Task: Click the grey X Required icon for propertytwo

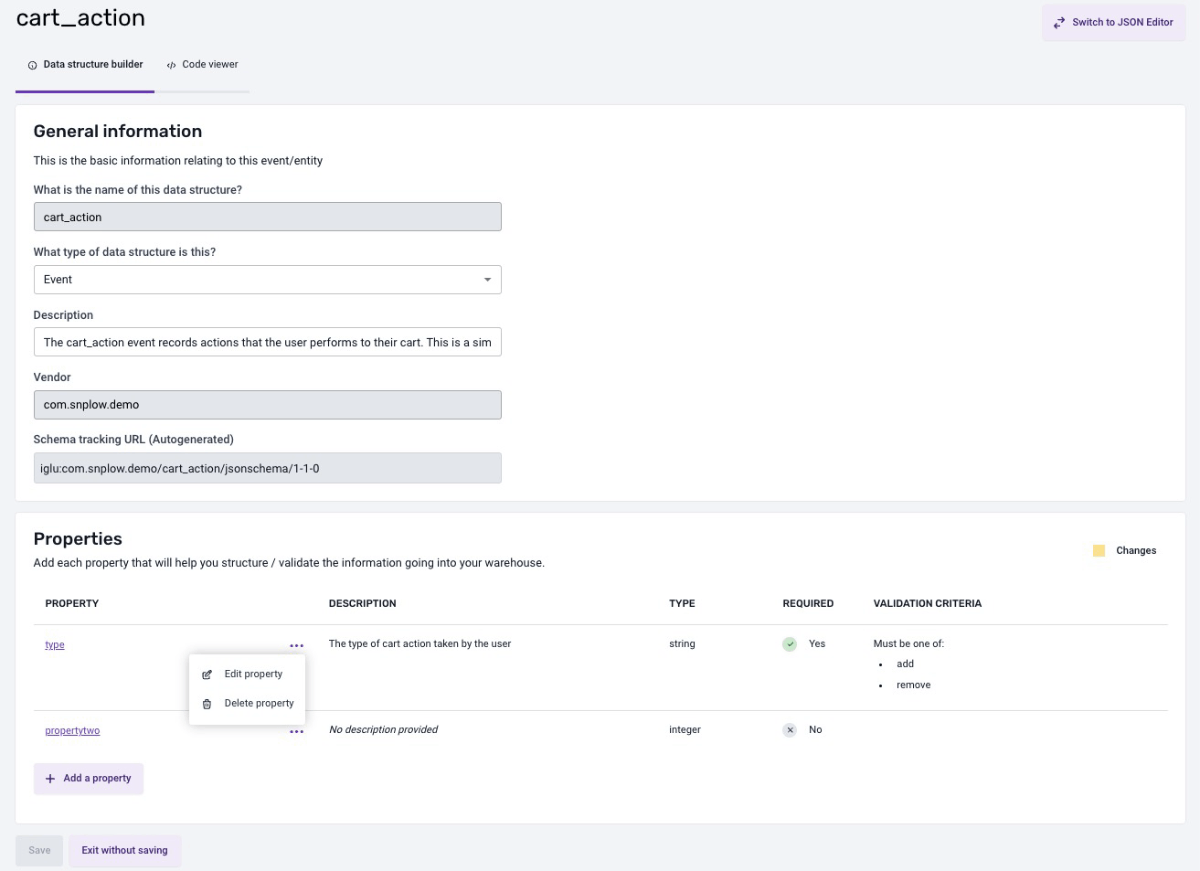Action: click(790, 730)
